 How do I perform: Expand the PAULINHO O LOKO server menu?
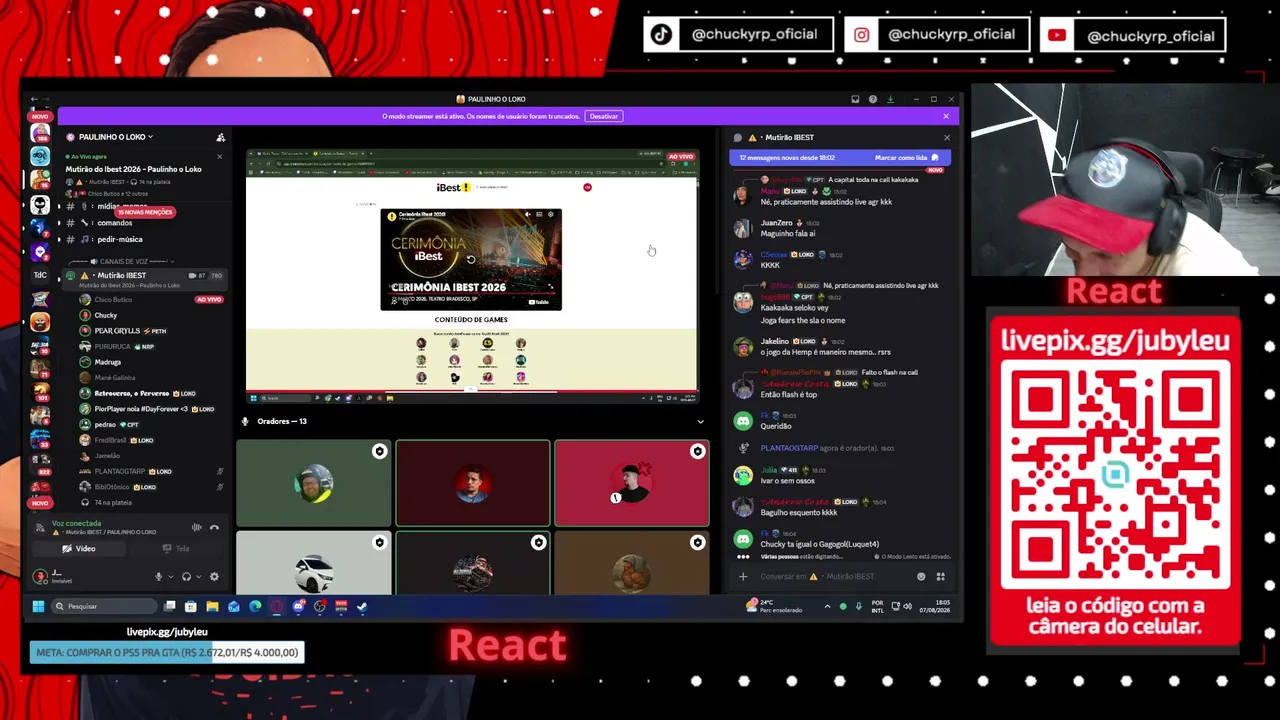[x=115, y=137]
